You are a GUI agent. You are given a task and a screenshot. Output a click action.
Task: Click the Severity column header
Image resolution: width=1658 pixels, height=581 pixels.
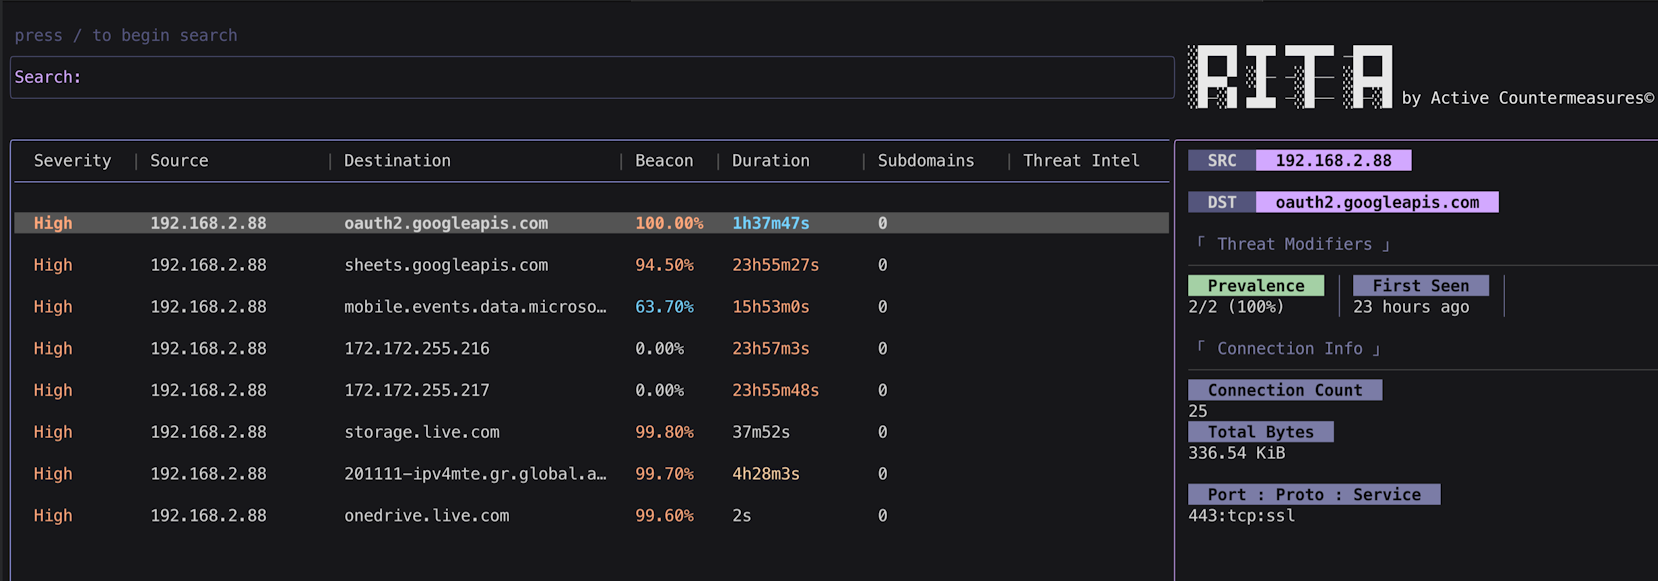point(72,161)
